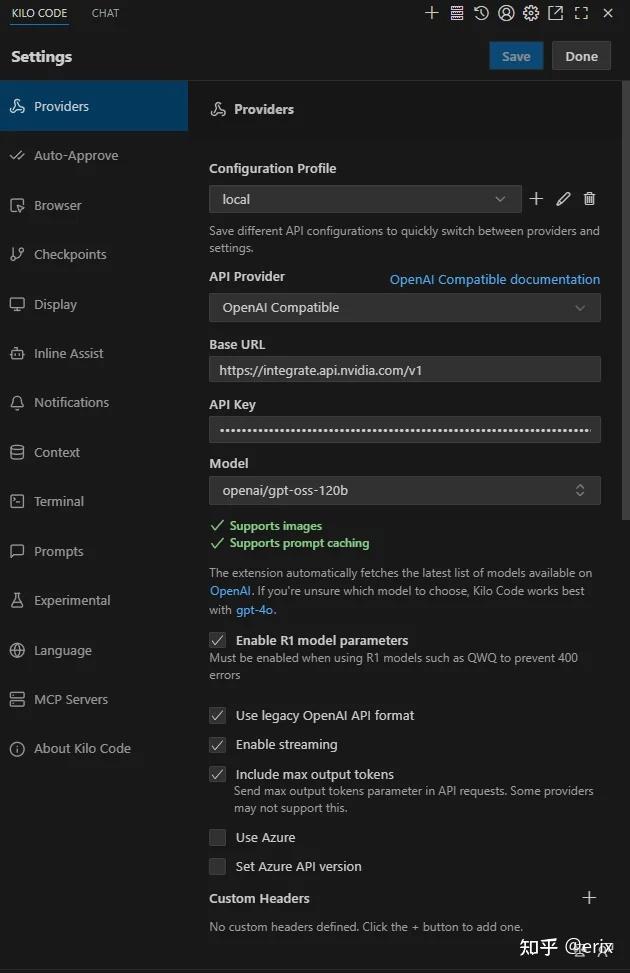Uncheck Enable R1 model parameters
The image size is (630, 973).
(217, 640)
